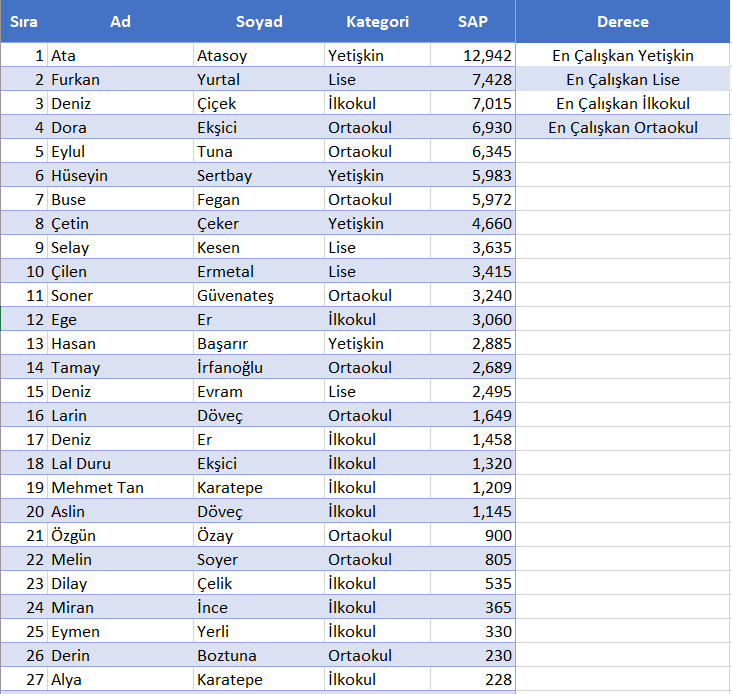
Task: Click the Sıra column header
Action: click(24, 21)
